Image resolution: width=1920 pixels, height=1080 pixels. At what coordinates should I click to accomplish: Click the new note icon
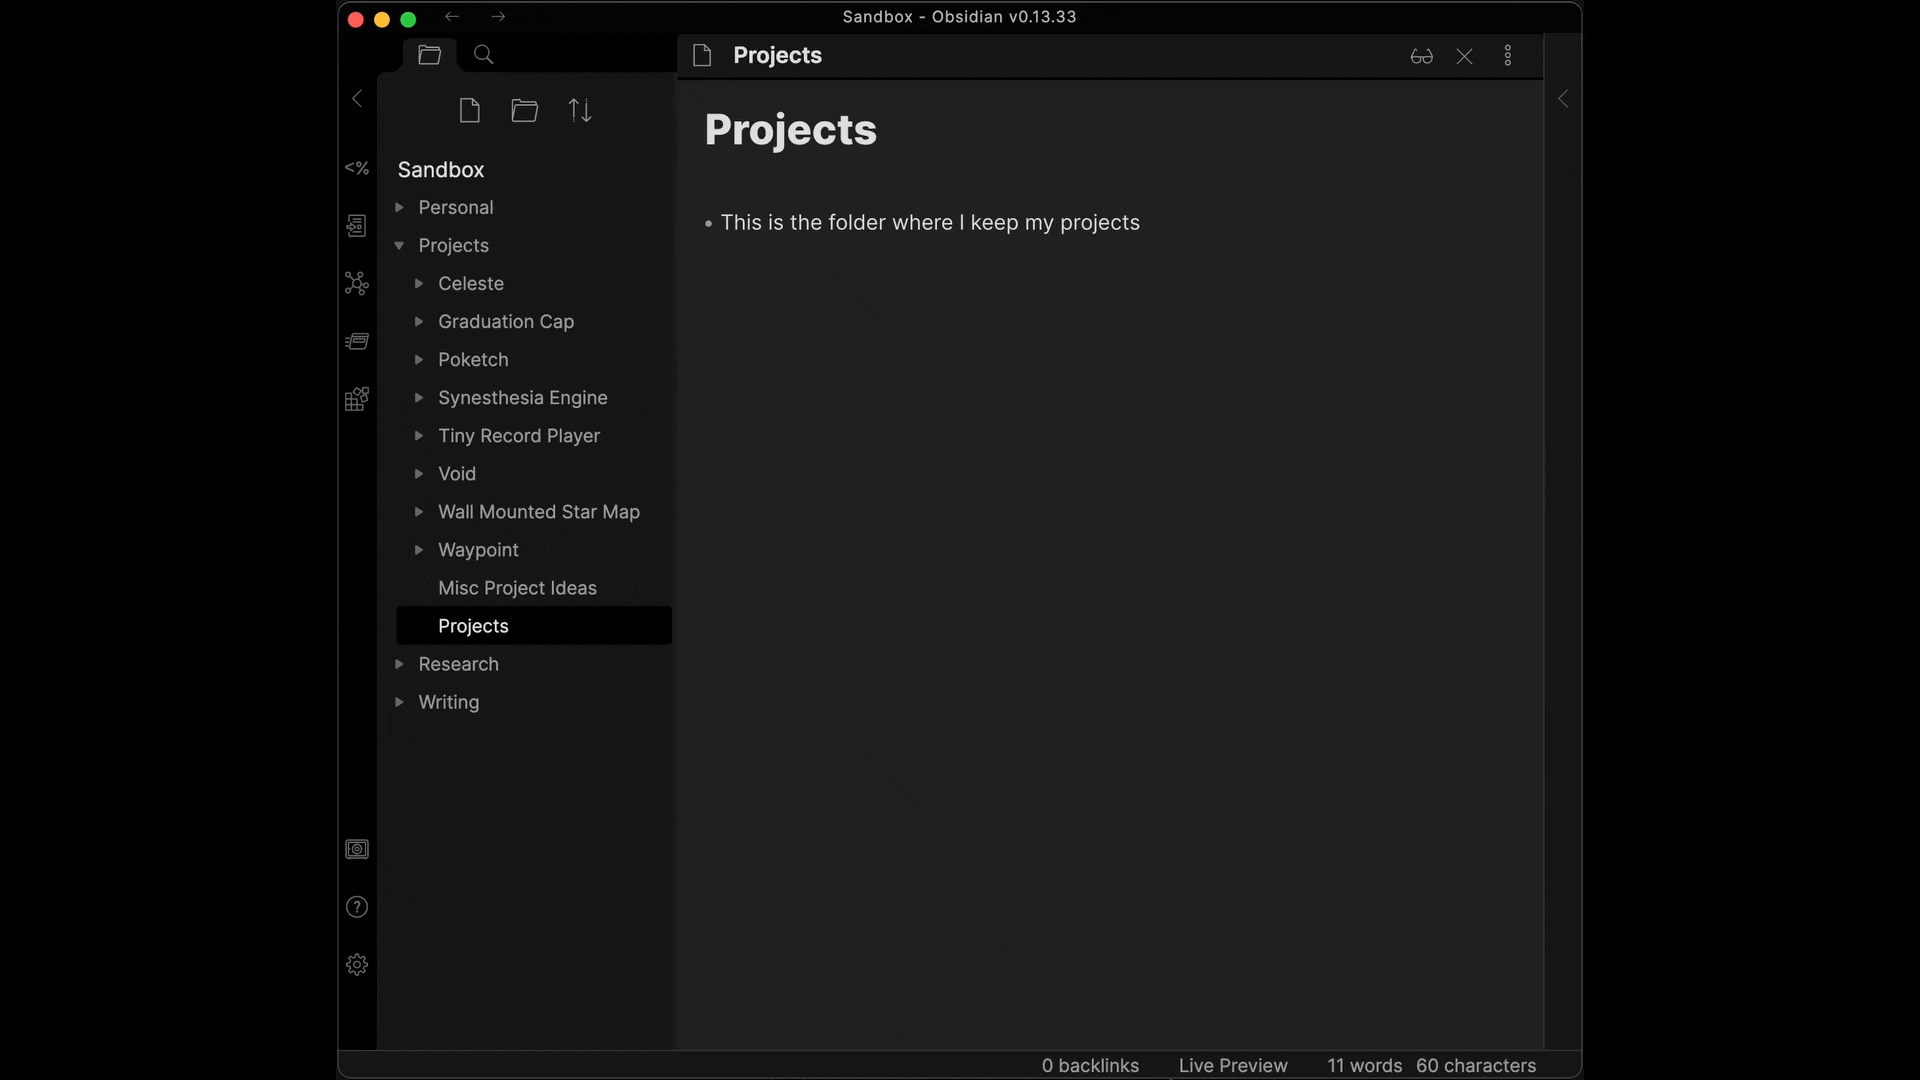pyautogui.click(x=469, y=110)
